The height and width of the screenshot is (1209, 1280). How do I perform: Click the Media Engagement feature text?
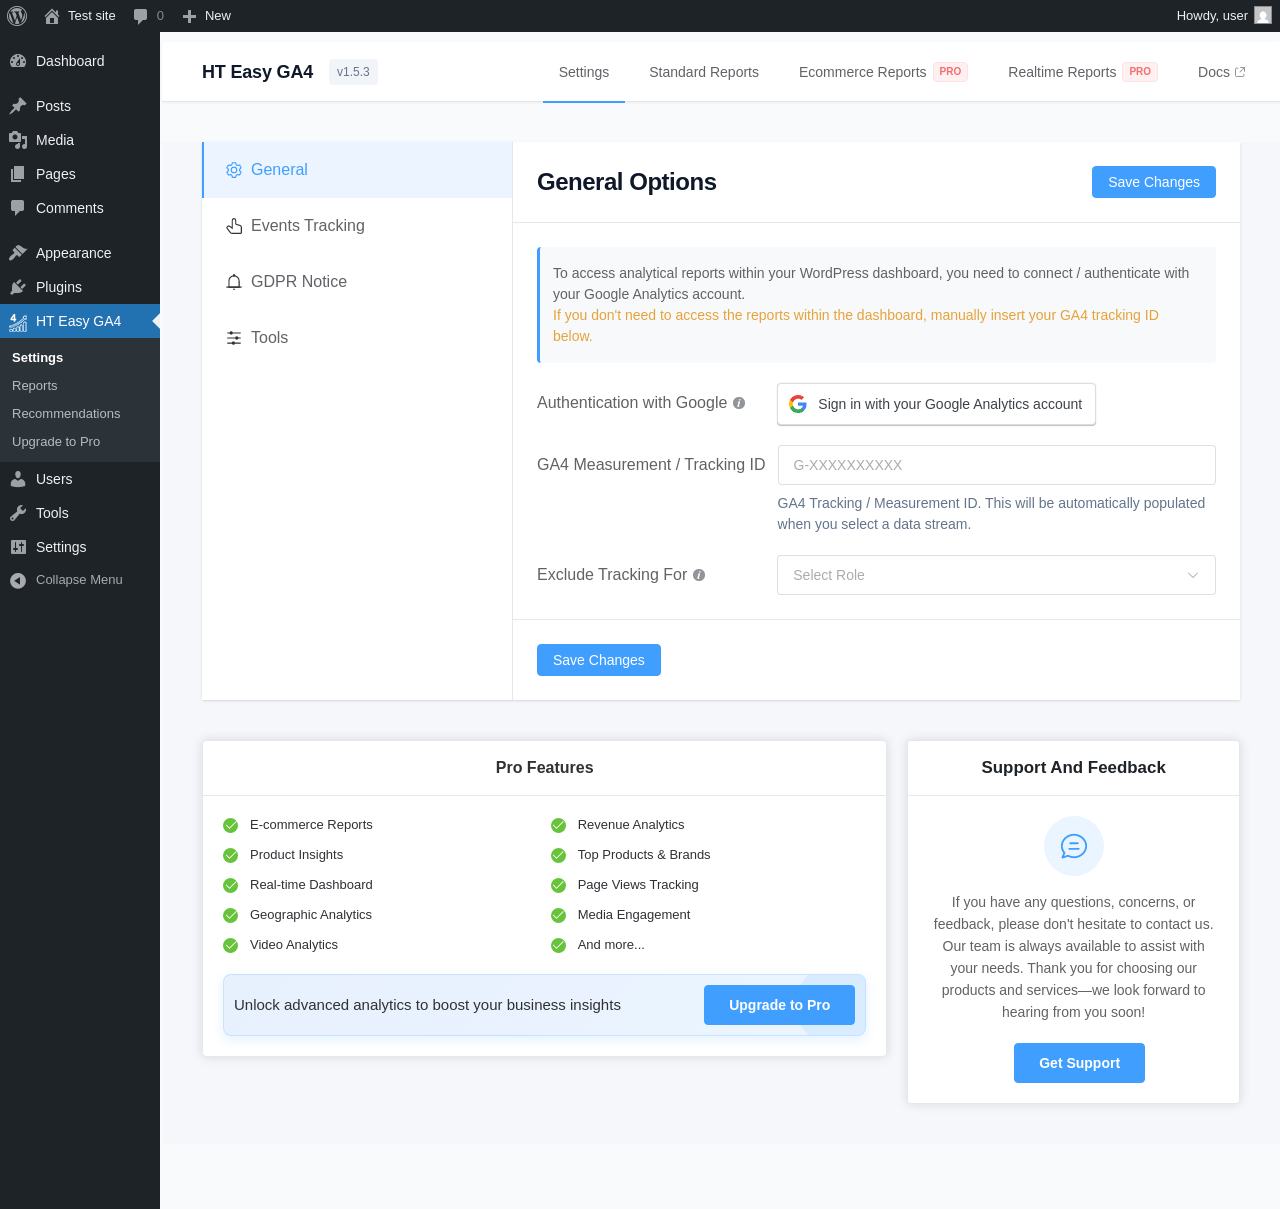[x=634, y=915]
